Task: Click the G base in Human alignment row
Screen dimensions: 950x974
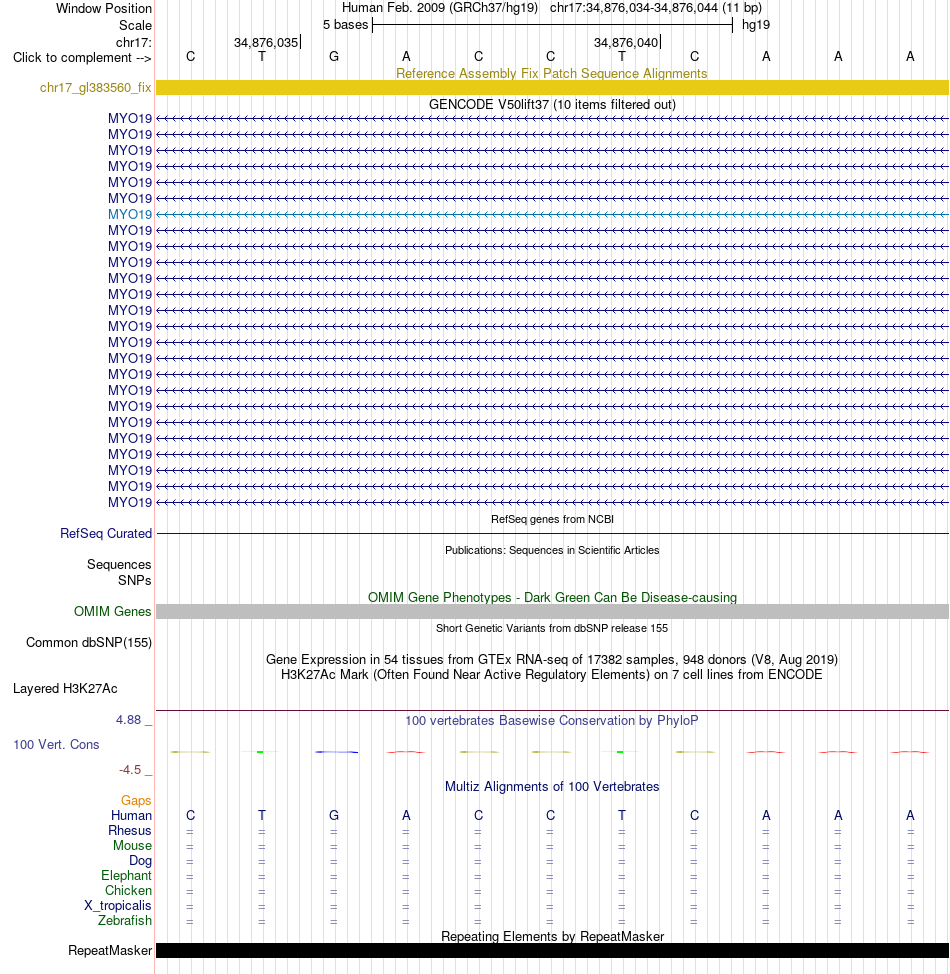Action: 334,816
